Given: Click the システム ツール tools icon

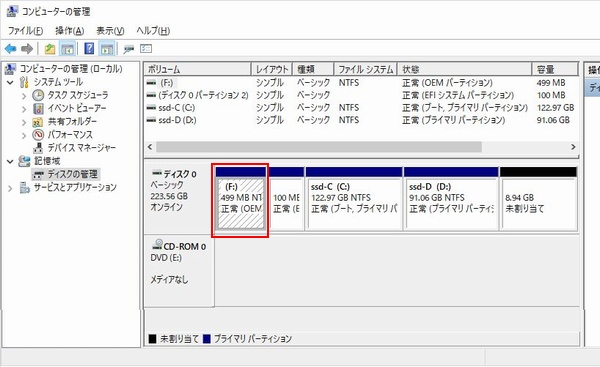Looking at the screenshot, I should point(24,82).
